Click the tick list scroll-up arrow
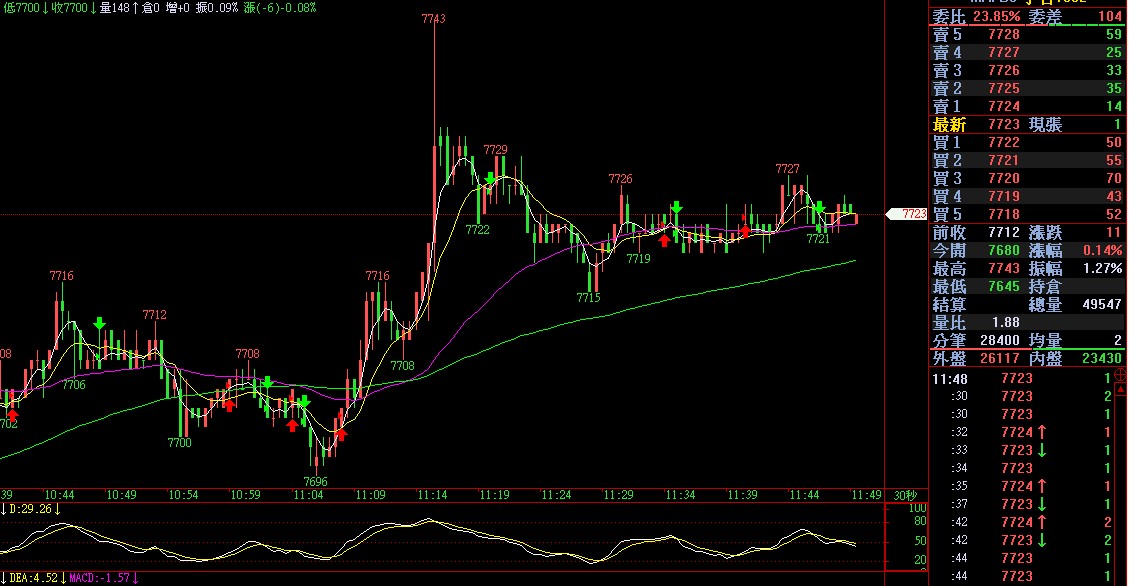The width and height of the screenshot is (1129, 586). (x=1121, y=389)
